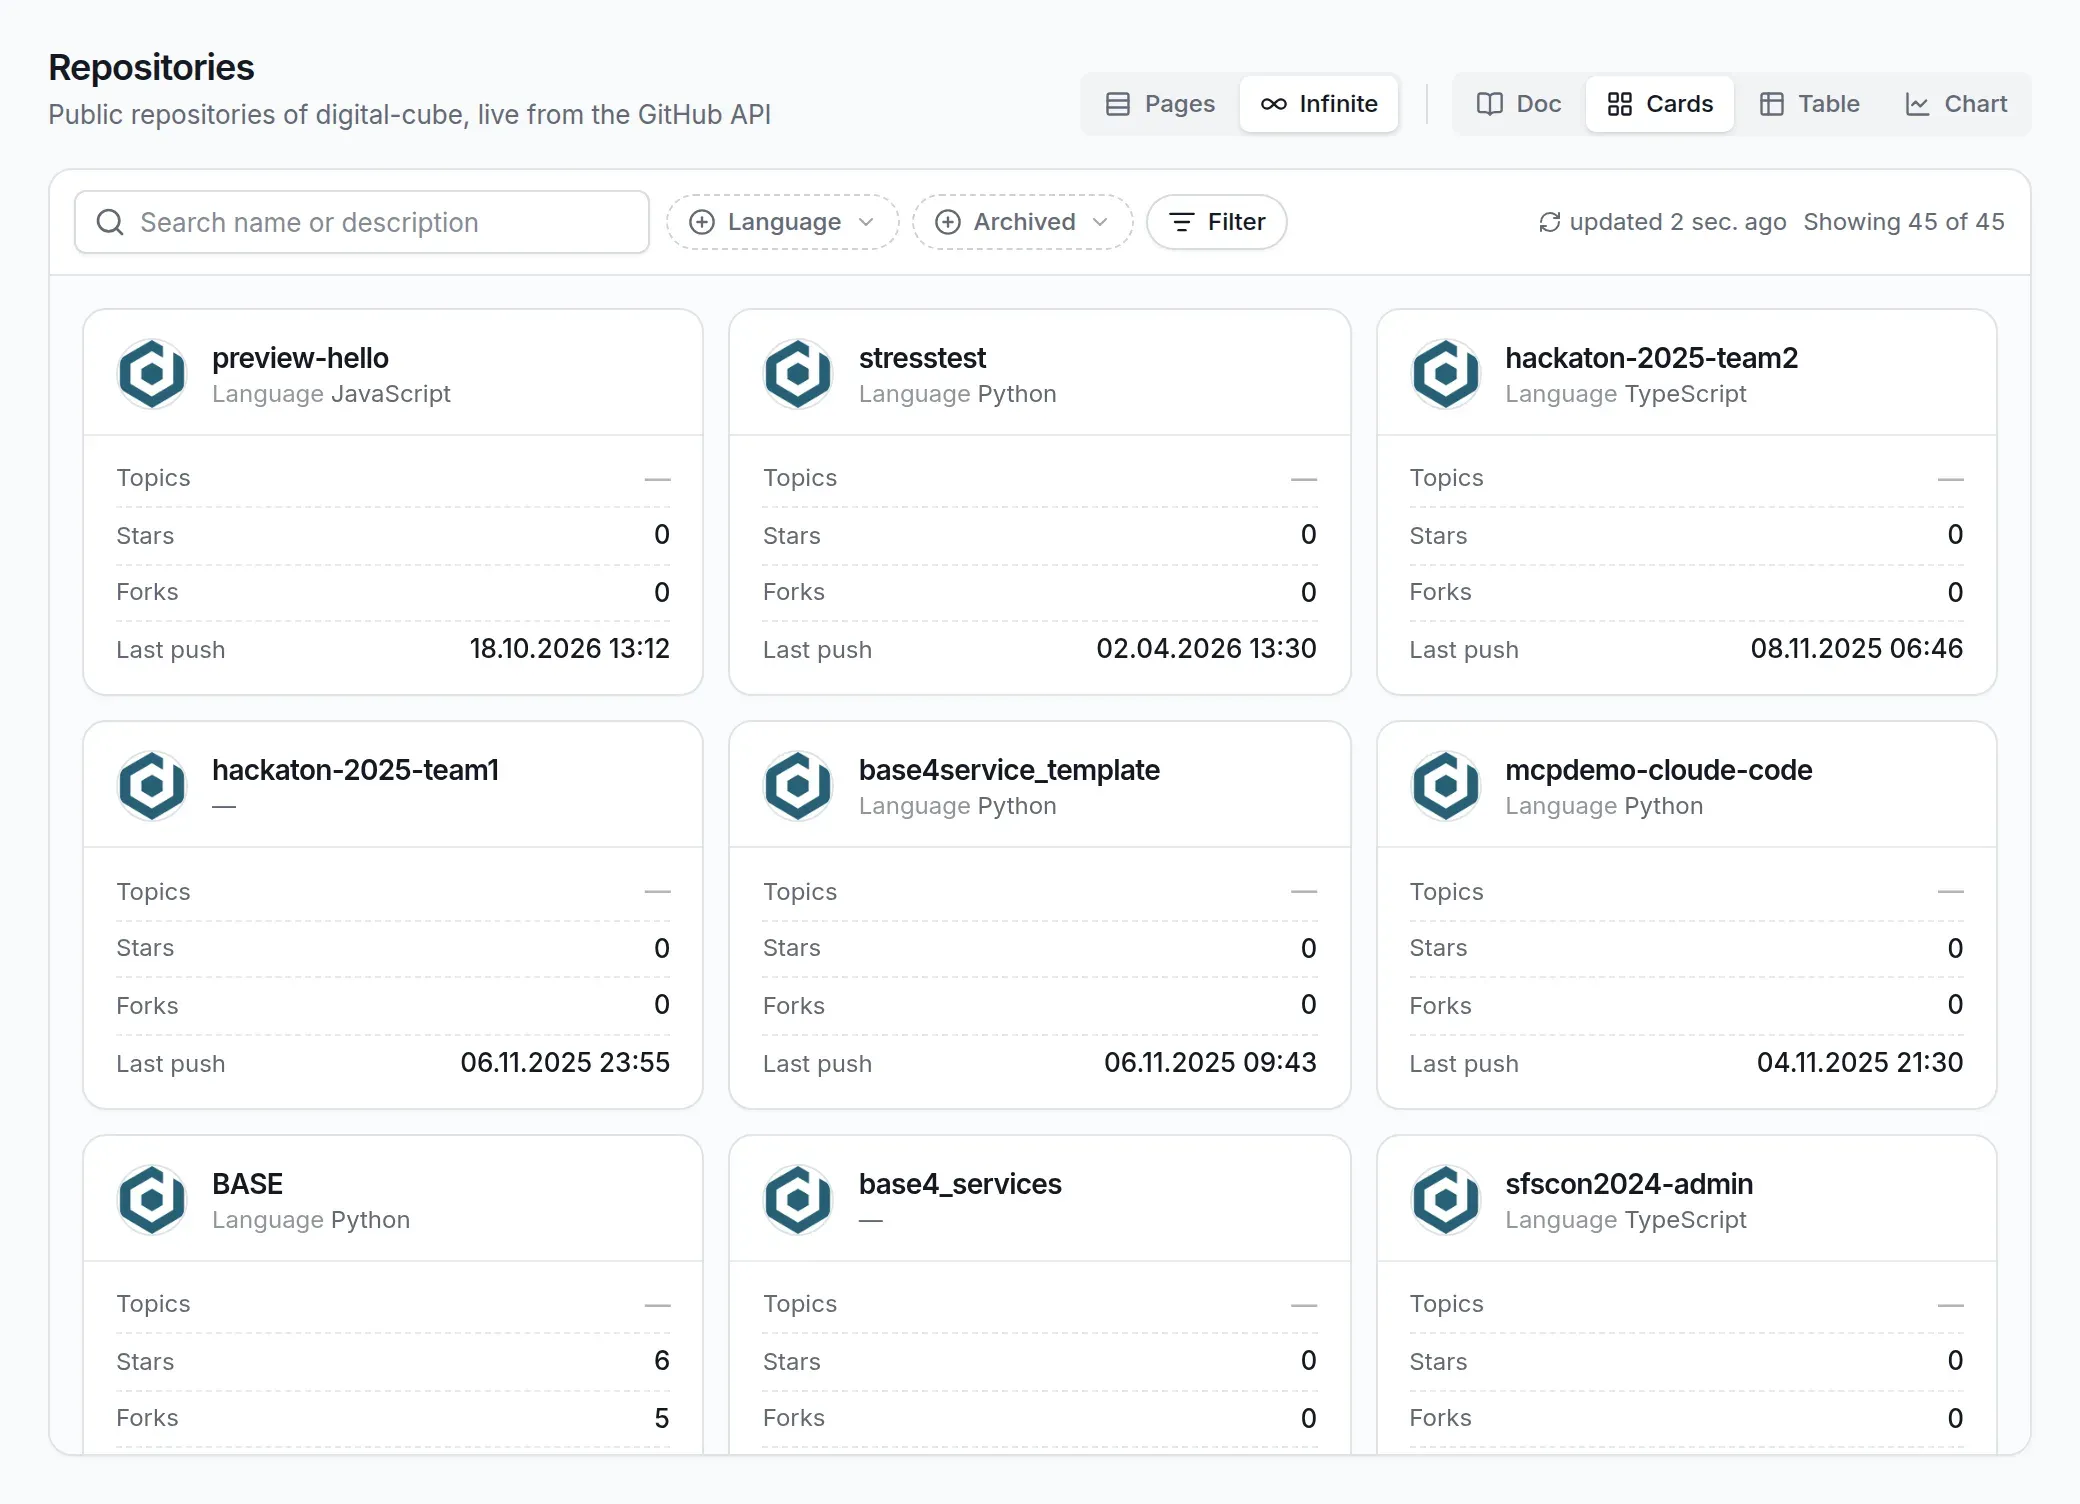The image size is (2080, 1504).
Task: Open the BASE repository title
Action: tap(247, 1184)
